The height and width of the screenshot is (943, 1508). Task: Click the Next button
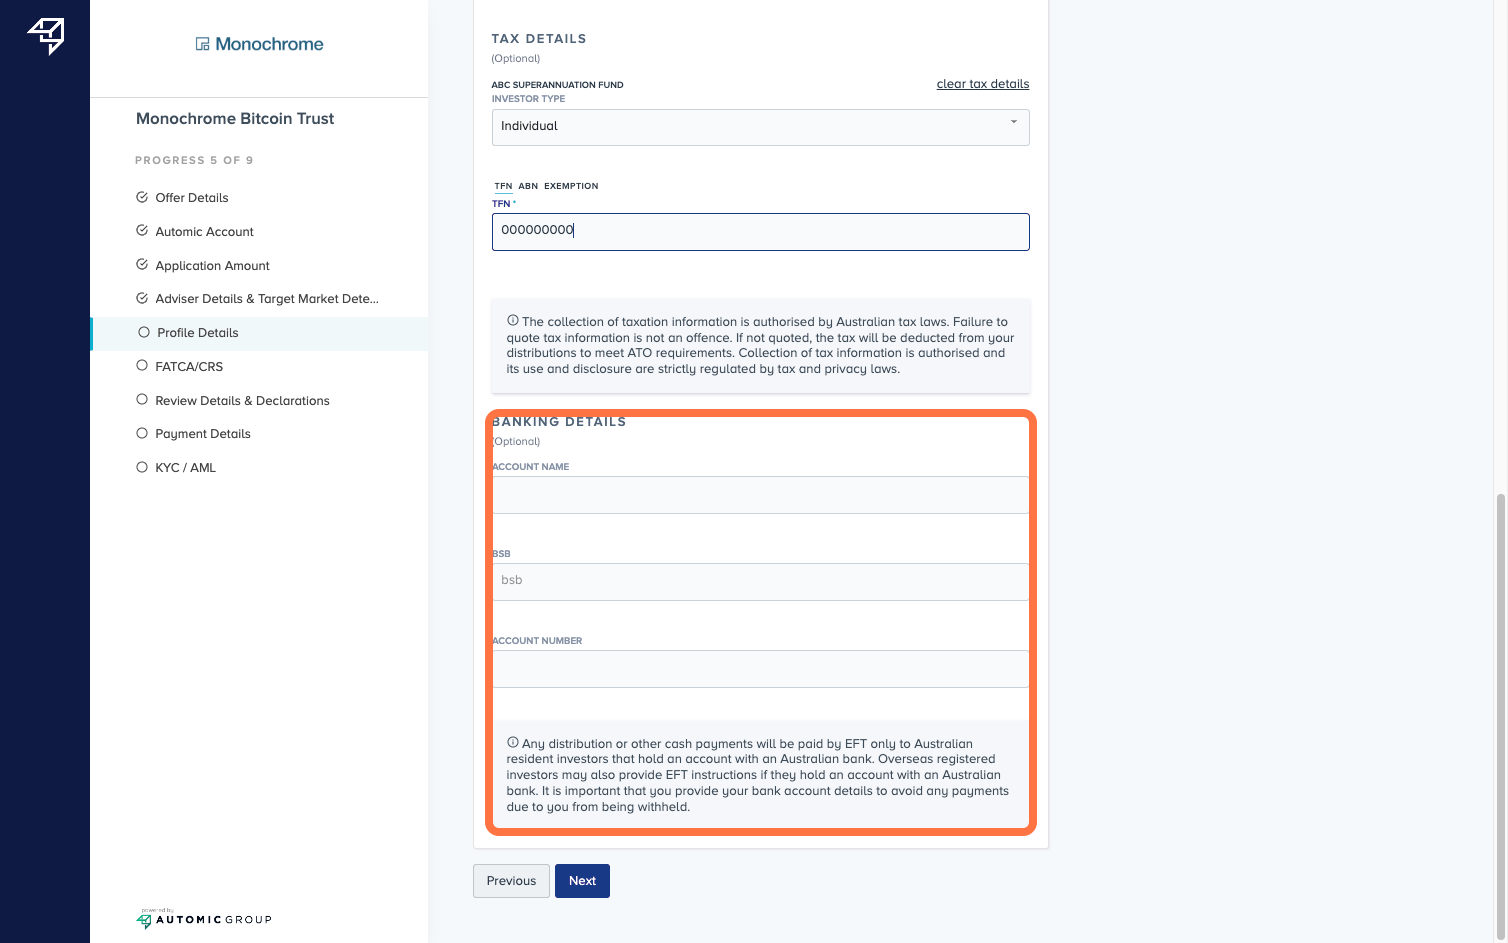tap(582, 881)
